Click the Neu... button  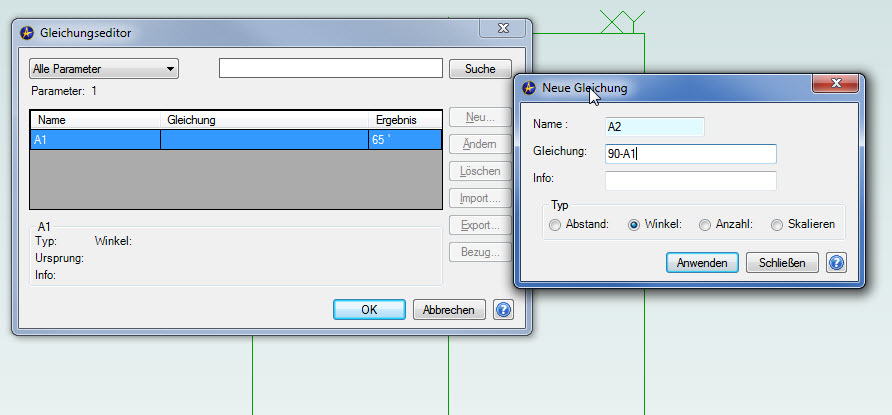tap(480, 118)
